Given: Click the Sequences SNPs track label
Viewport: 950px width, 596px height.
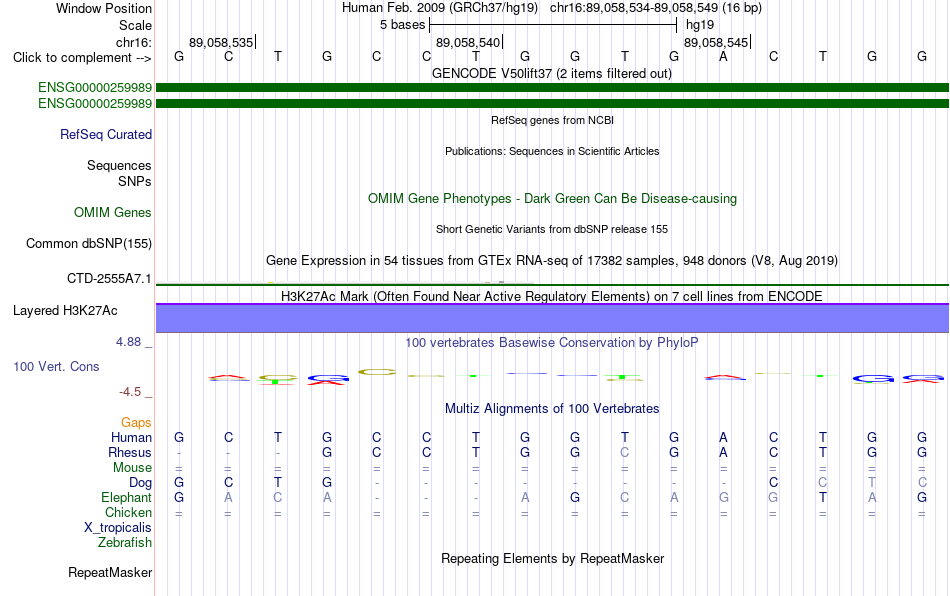Looking at the screenshot, I should pyautogui.click(x=119, y=173).
